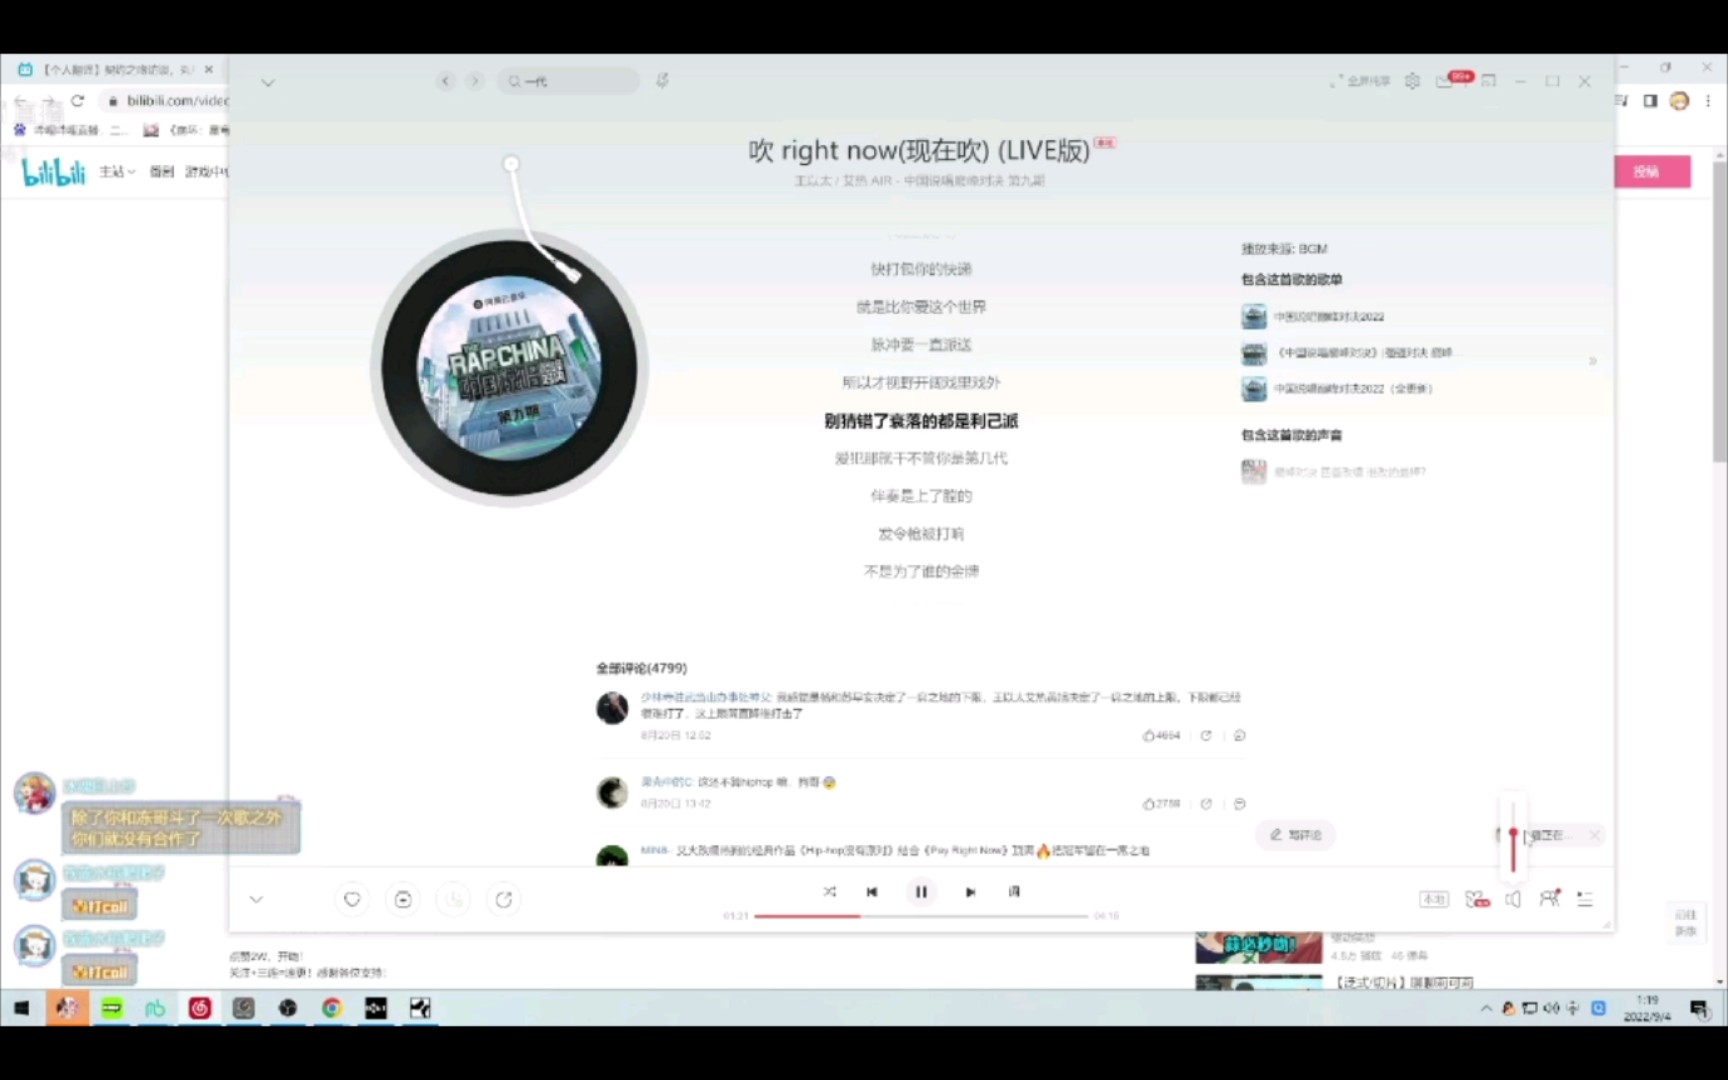
Task: Expand more playlists with right arrow
Action: tap(1593, 360)
